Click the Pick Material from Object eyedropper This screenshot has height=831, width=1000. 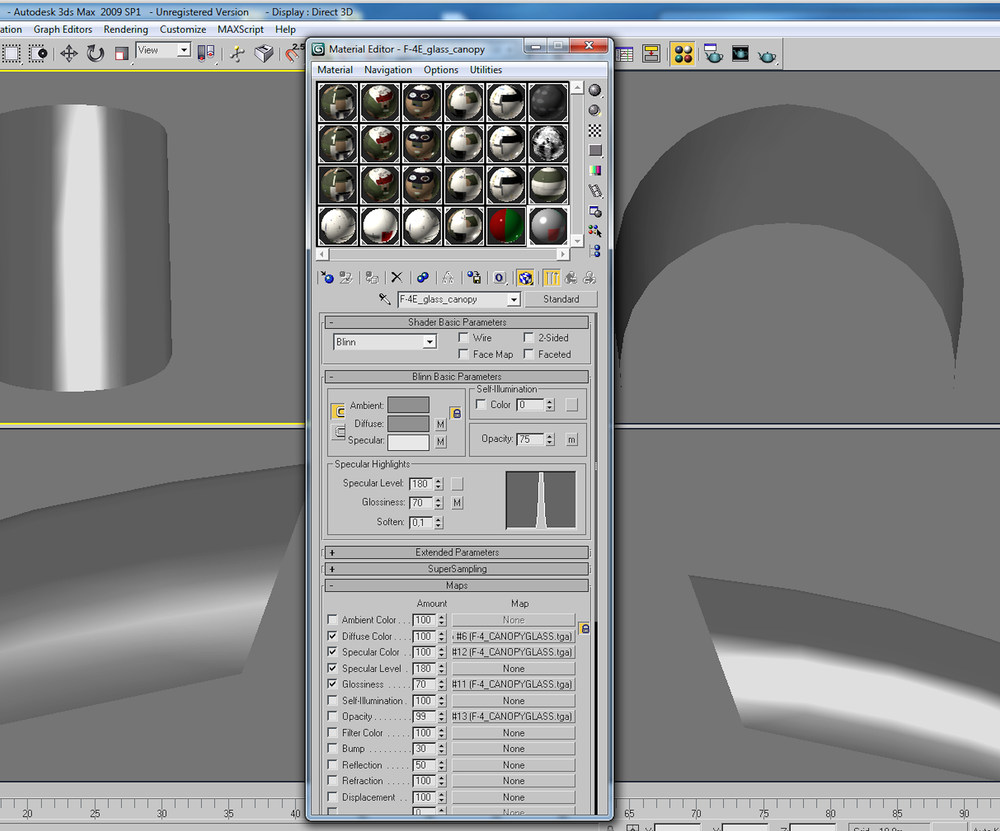click(x=385, y=299)
